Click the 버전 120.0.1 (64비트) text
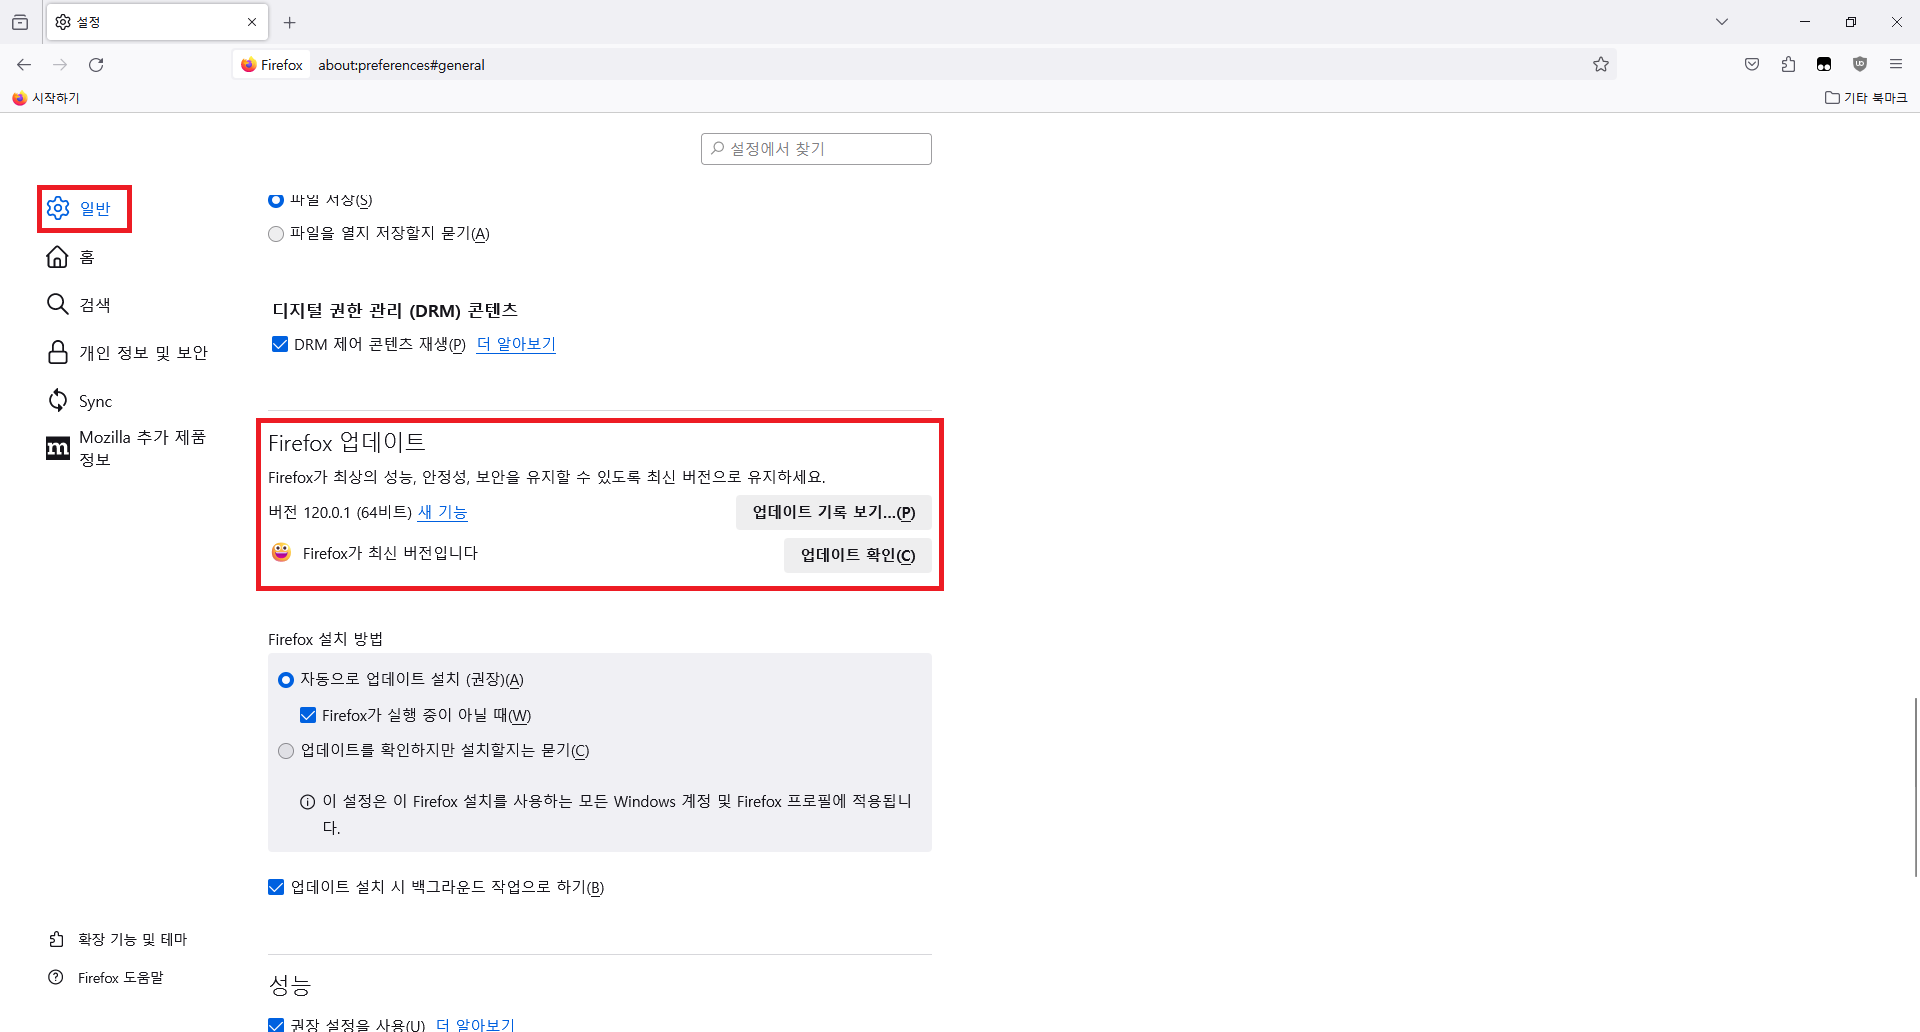This screenshot has height=1032, width=1920. click(x=340, y=512)
